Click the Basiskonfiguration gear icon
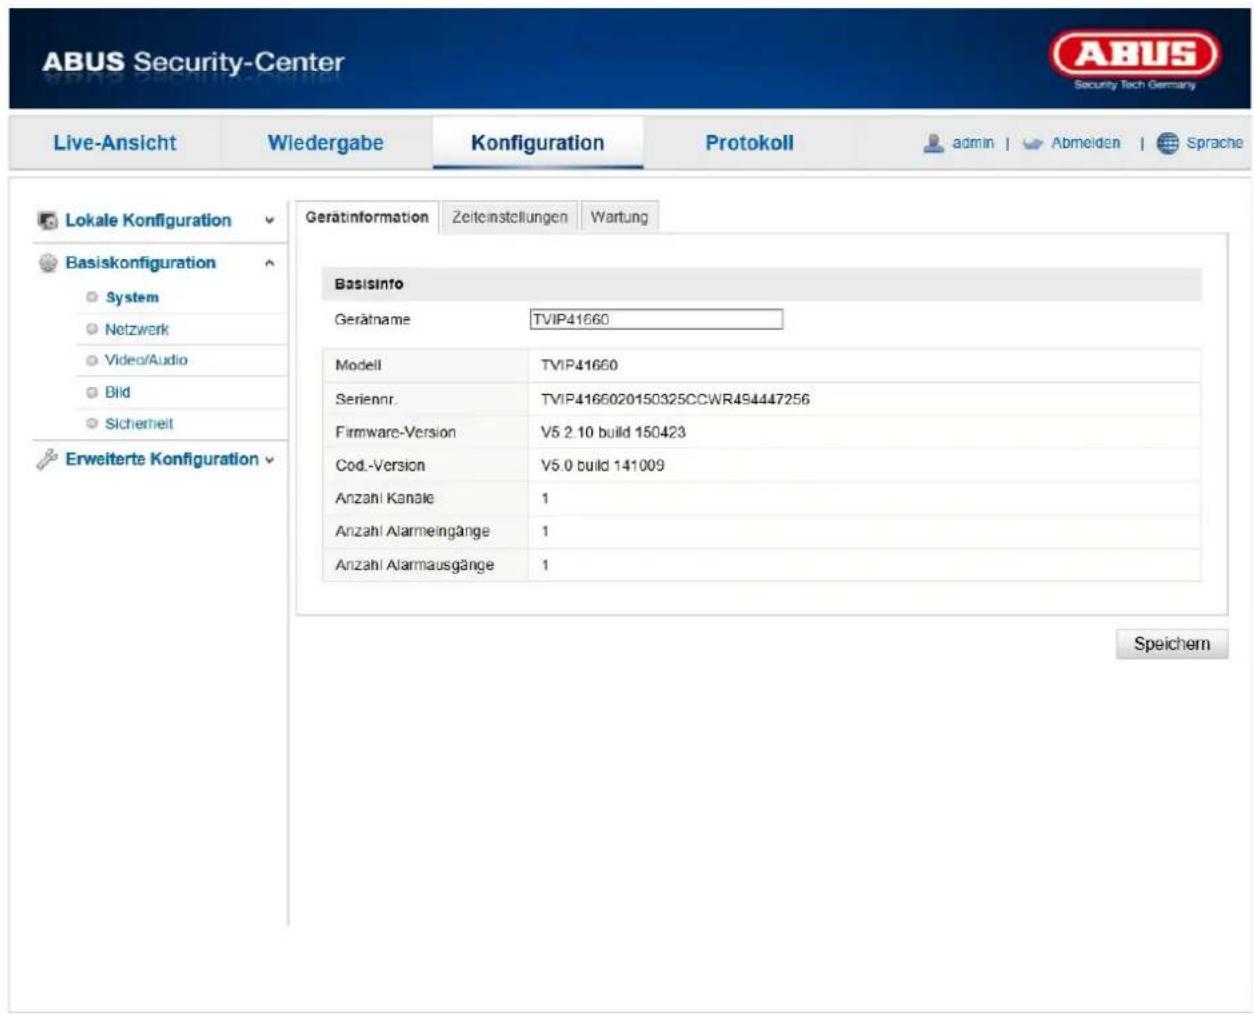The height and width of the screenshot is (1015, 1254). click(x=47, y=263)
